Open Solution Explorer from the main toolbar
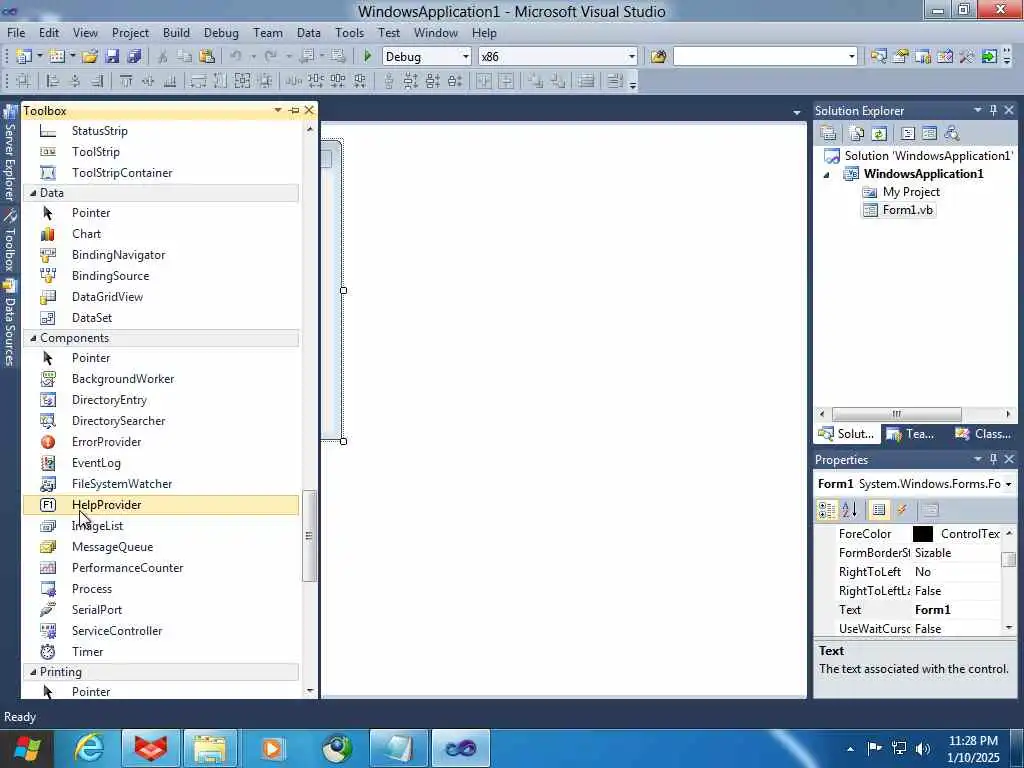 point(878,57)
